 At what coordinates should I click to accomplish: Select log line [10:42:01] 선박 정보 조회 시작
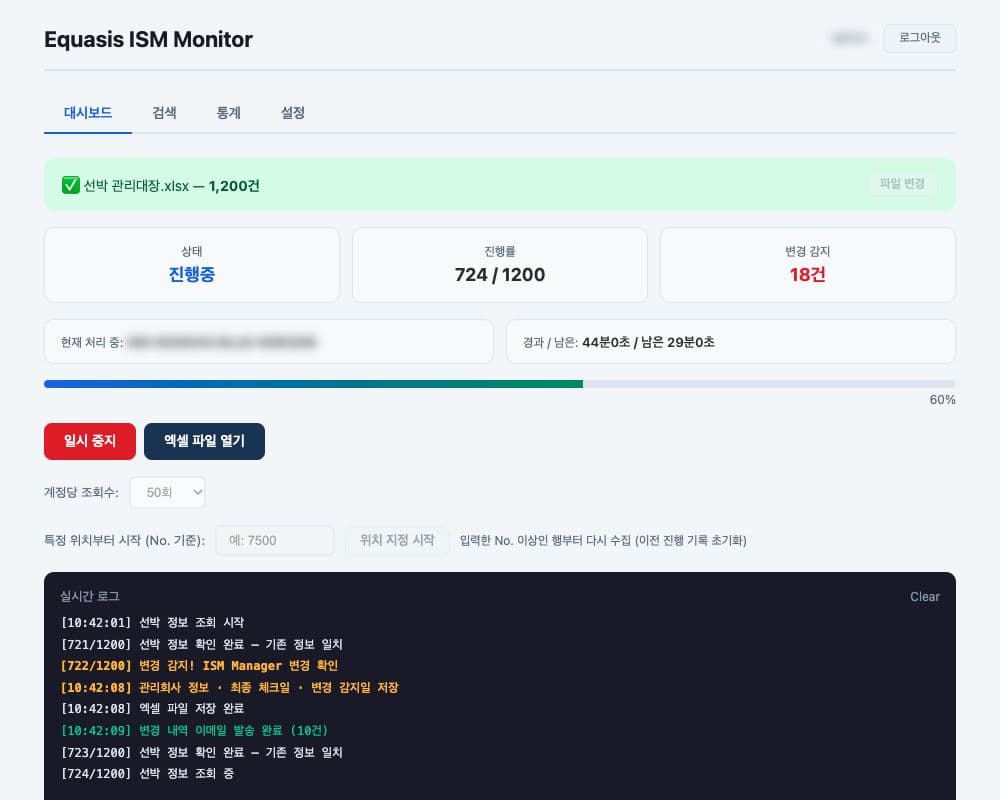(x=152, y=622)
